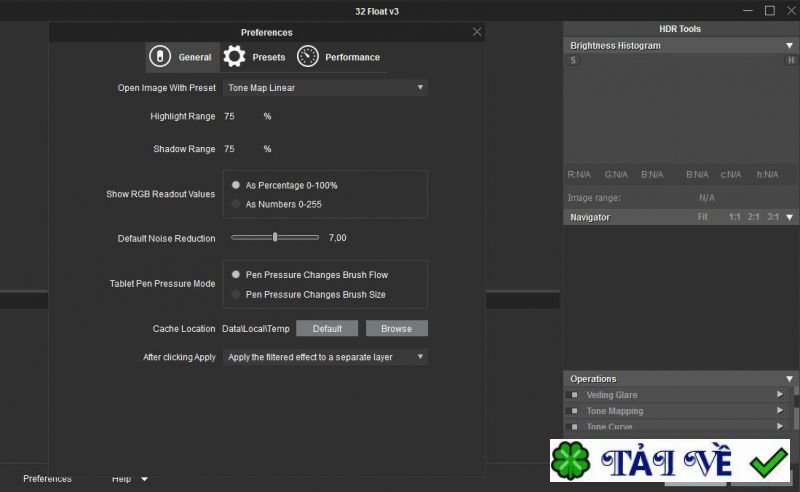Click the Browse button
This screenshot has height=492, width=800.
click(396, 328)
